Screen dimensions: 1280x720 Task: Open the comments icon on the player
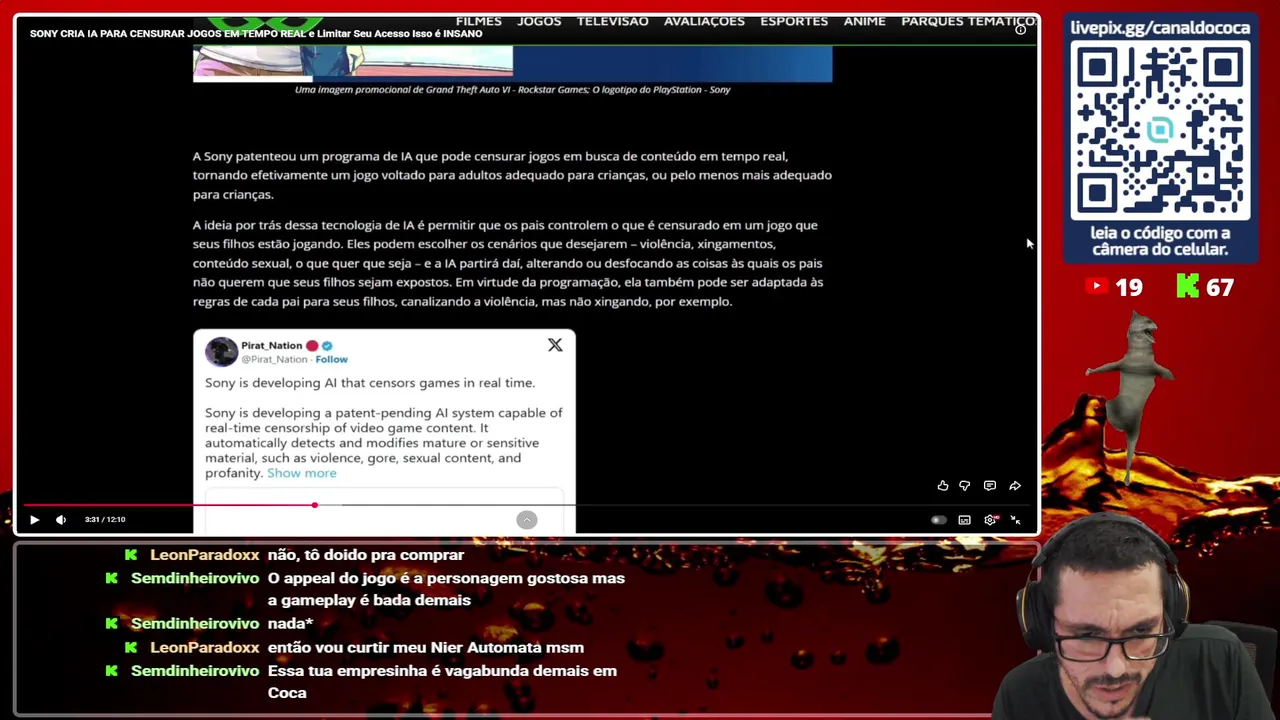990,486
